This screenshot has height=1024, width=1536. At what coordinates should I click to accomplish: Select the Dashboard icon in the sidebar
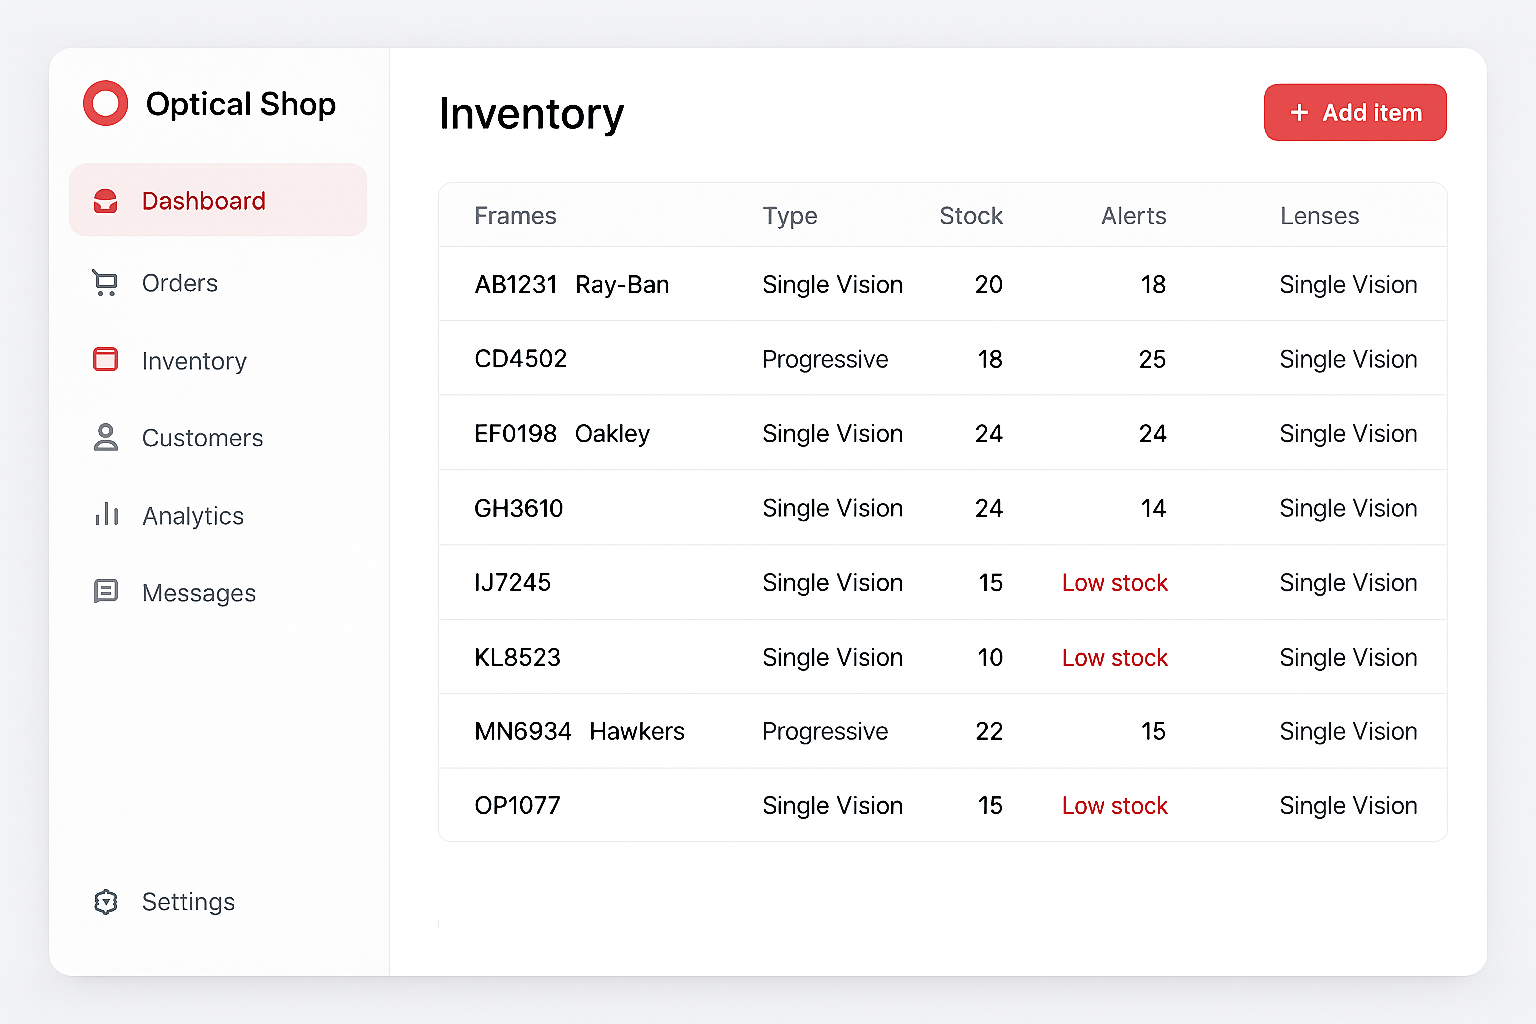(x=105, y=200)
